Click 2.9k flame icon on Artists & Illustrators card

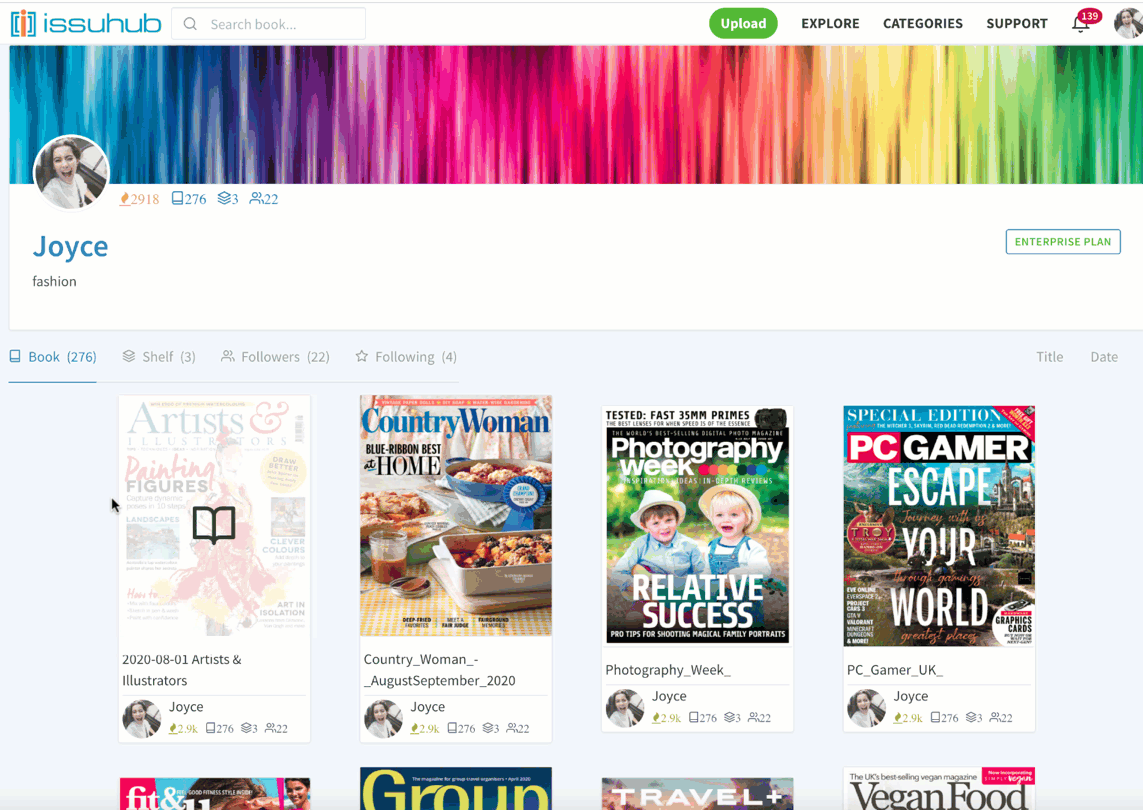click(x=173, y=728)
